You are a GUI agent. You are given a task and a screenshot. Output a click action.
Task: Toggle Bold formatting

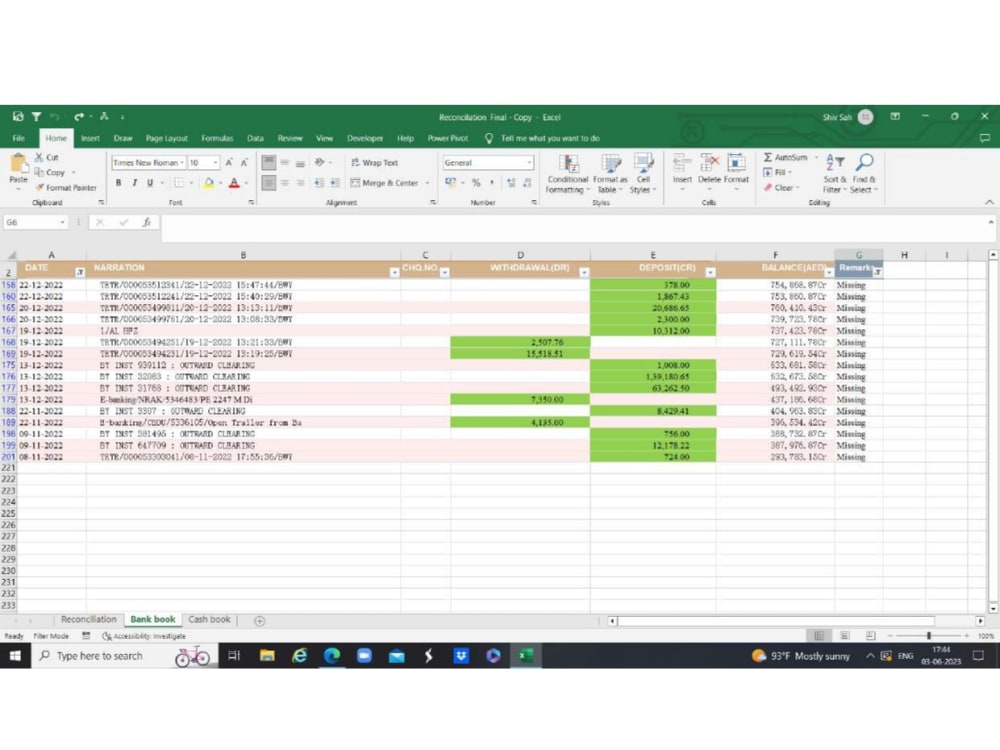pyautogui.click(x=119, y=183)
